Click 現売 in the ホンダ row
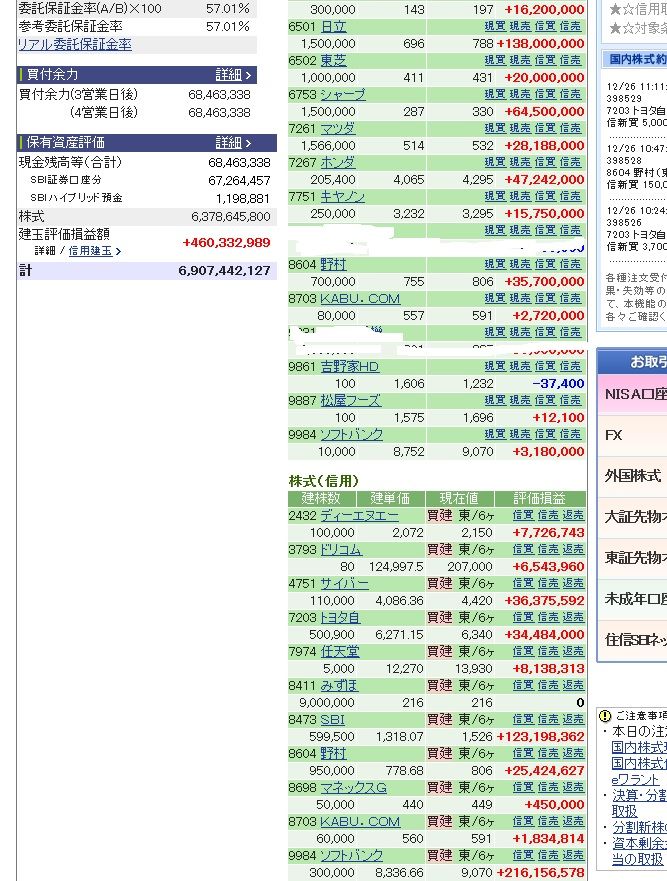Image resolution: width=667 pixels, height=881 pixels. (520, 162)
